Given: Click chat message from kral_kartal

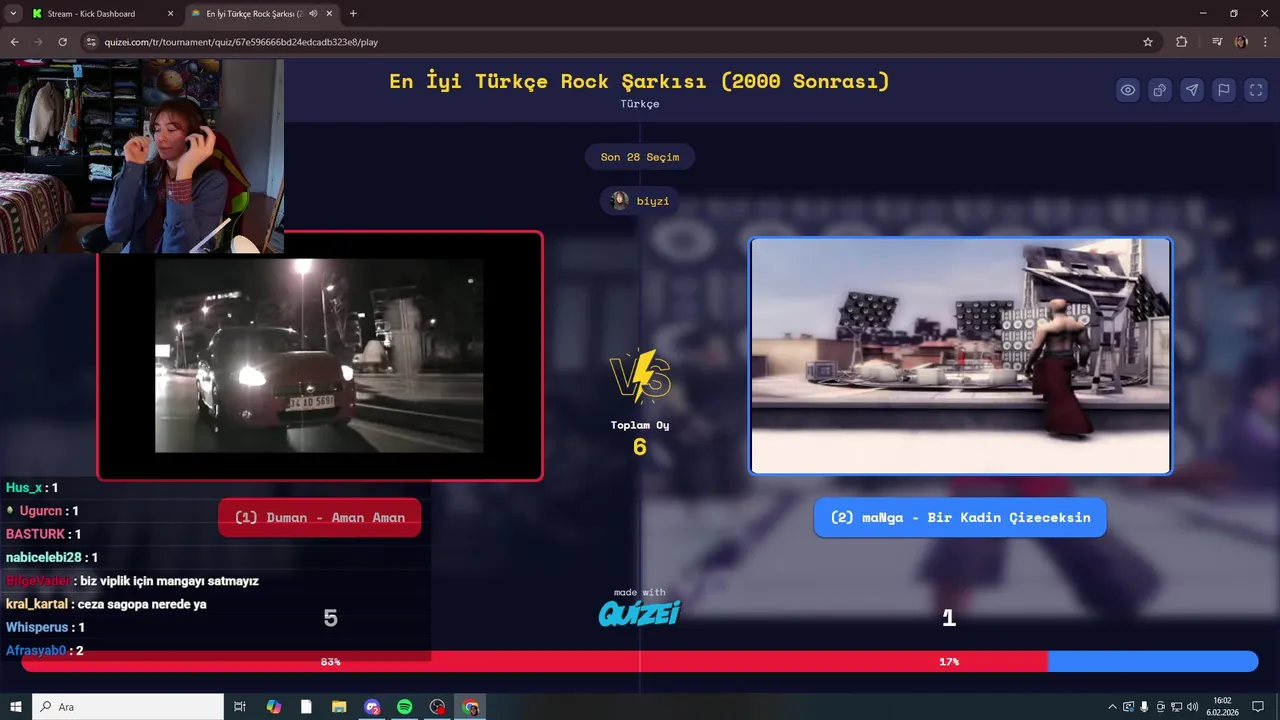Looking at the screenshot, I should (x=106, y=604).
